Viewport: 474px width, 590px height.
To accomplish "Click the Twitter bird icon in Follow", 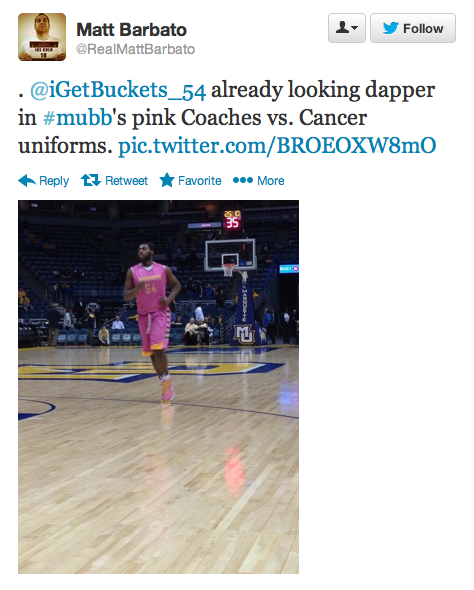I will [x=390, y=28].
